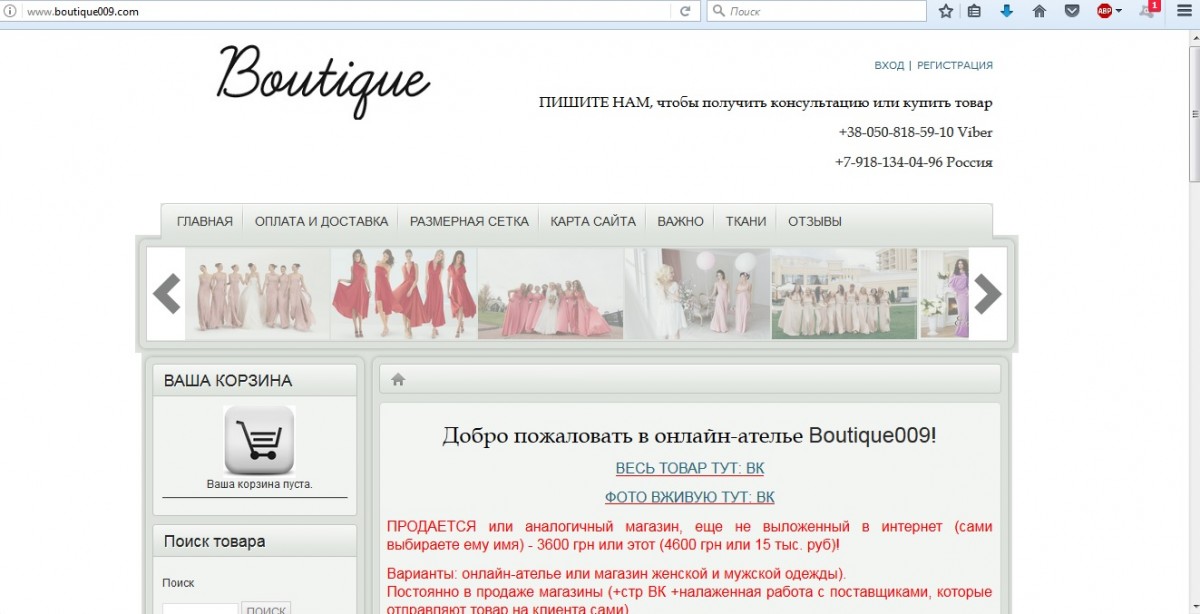Click the shopping cart icon
Image resolution: width=1200 pixels, height=614 pixels.
click(259, 439)
